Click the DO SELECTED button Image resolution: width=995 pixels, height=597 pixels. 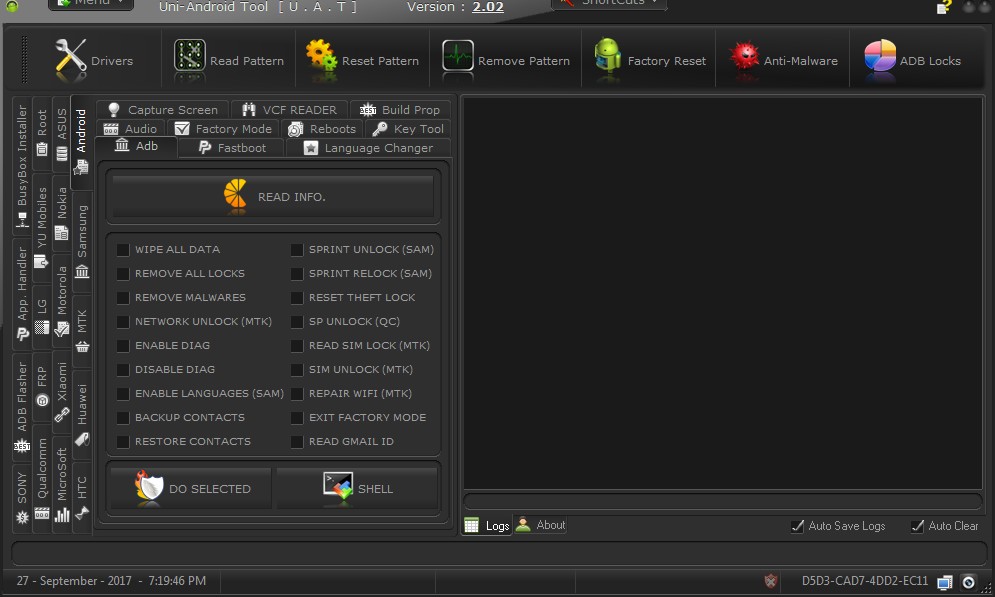[x=191, y=488]
